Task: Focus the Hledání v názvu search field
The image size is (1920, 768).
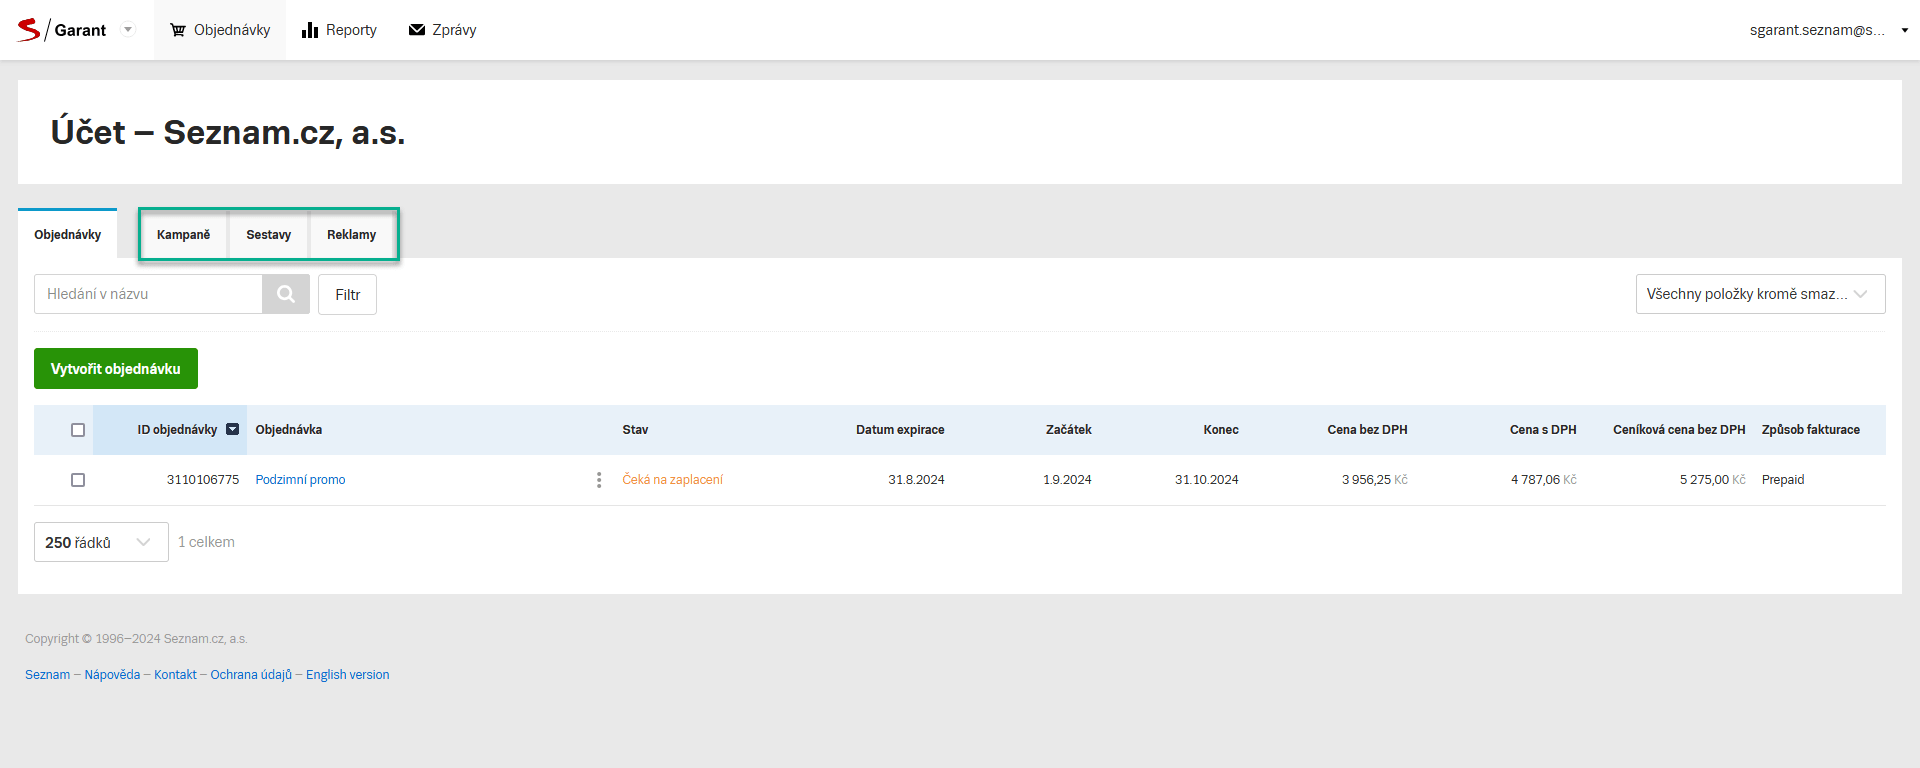Action: 148,294
